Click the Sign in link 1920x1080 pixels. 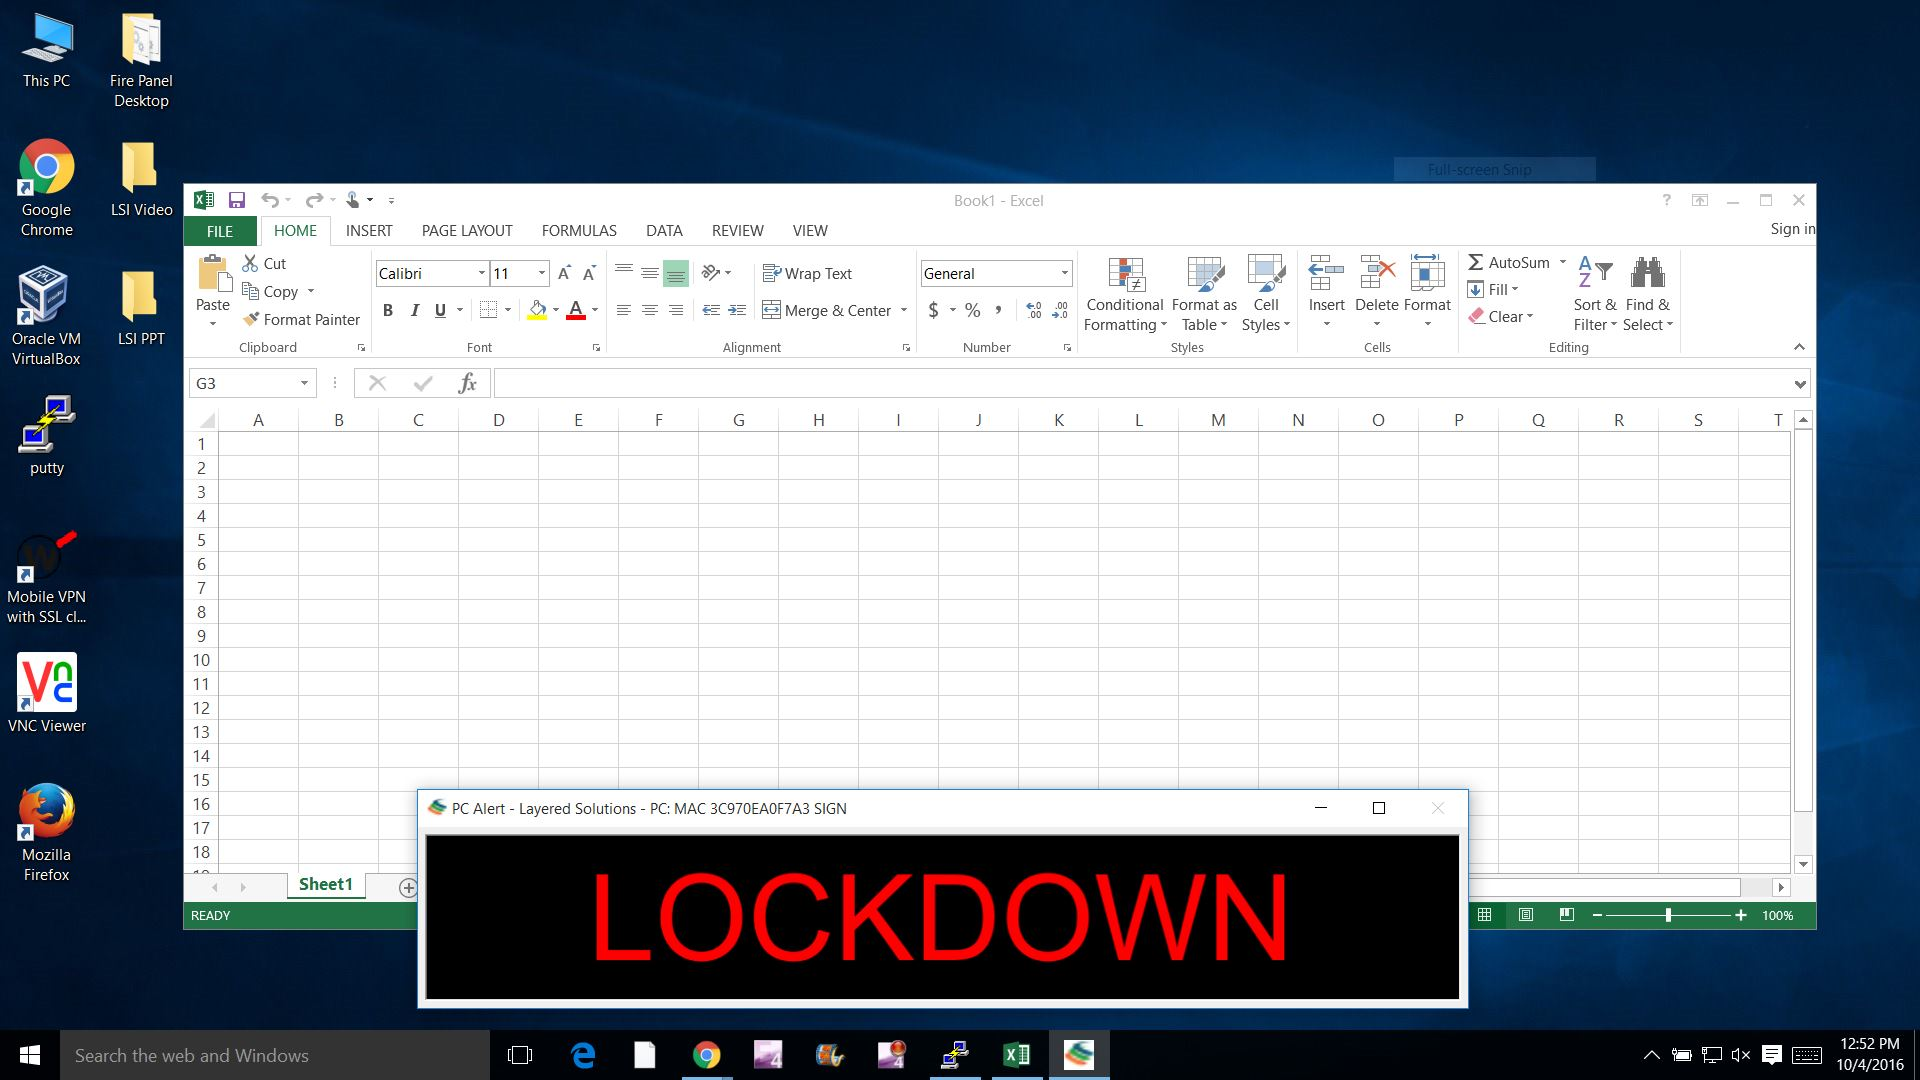pos(1791,229)
